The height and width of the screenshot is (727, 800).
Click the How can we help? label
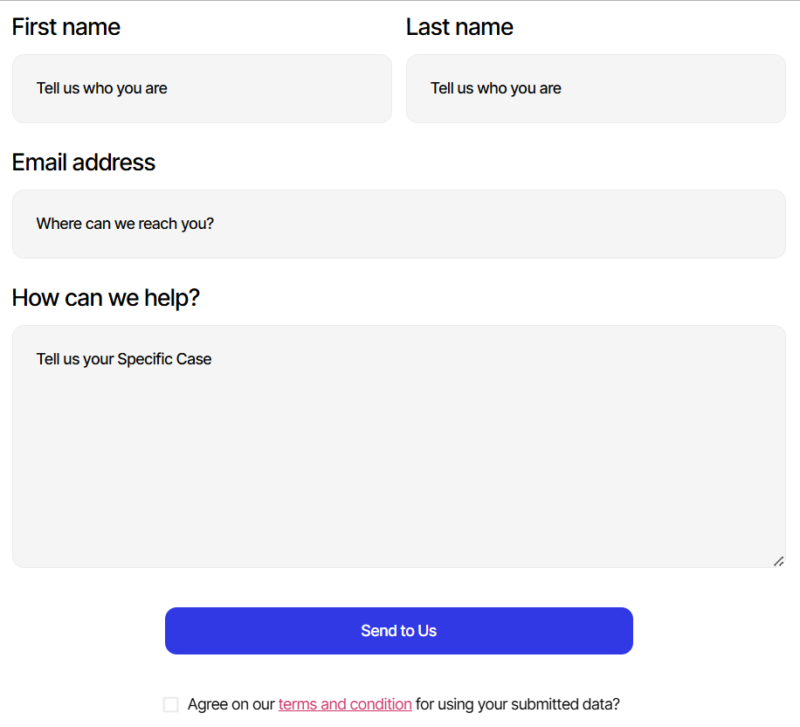(106, 298)
